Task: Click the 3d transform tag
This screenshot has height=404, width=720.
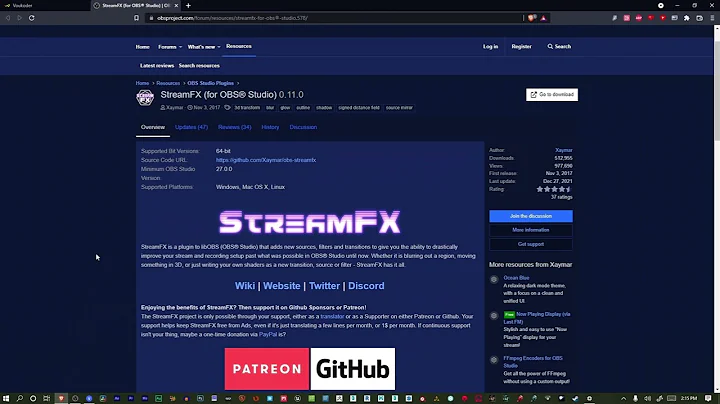Action: point(247,107)
